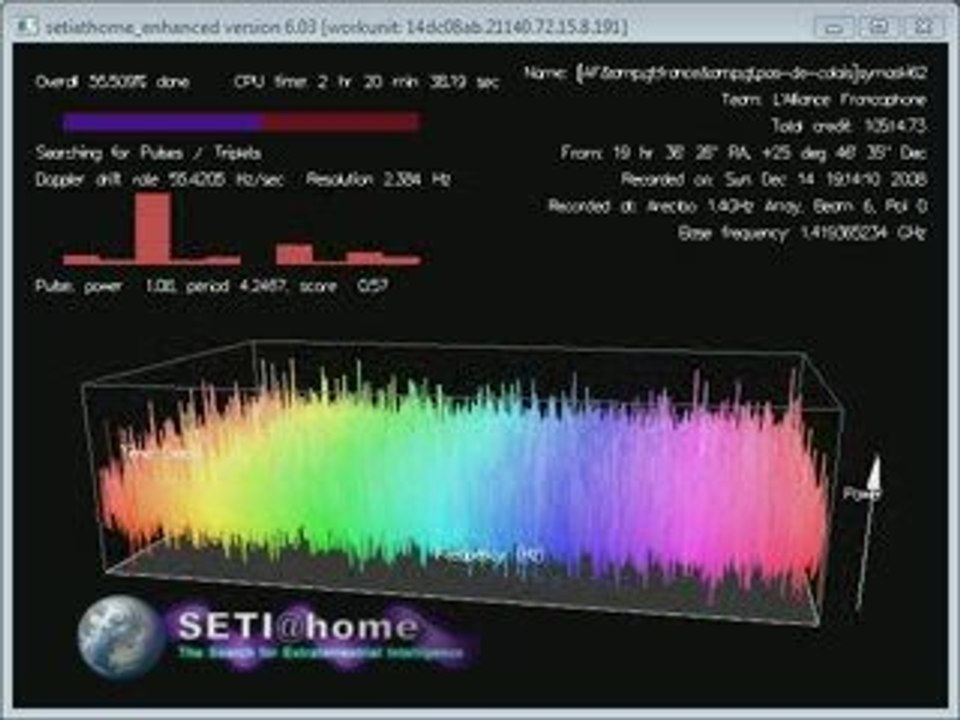The width and height of the screenshot is (960, 720).
Task: Click the 'Frequency' axis label on the graph
Action: (490, 555)
